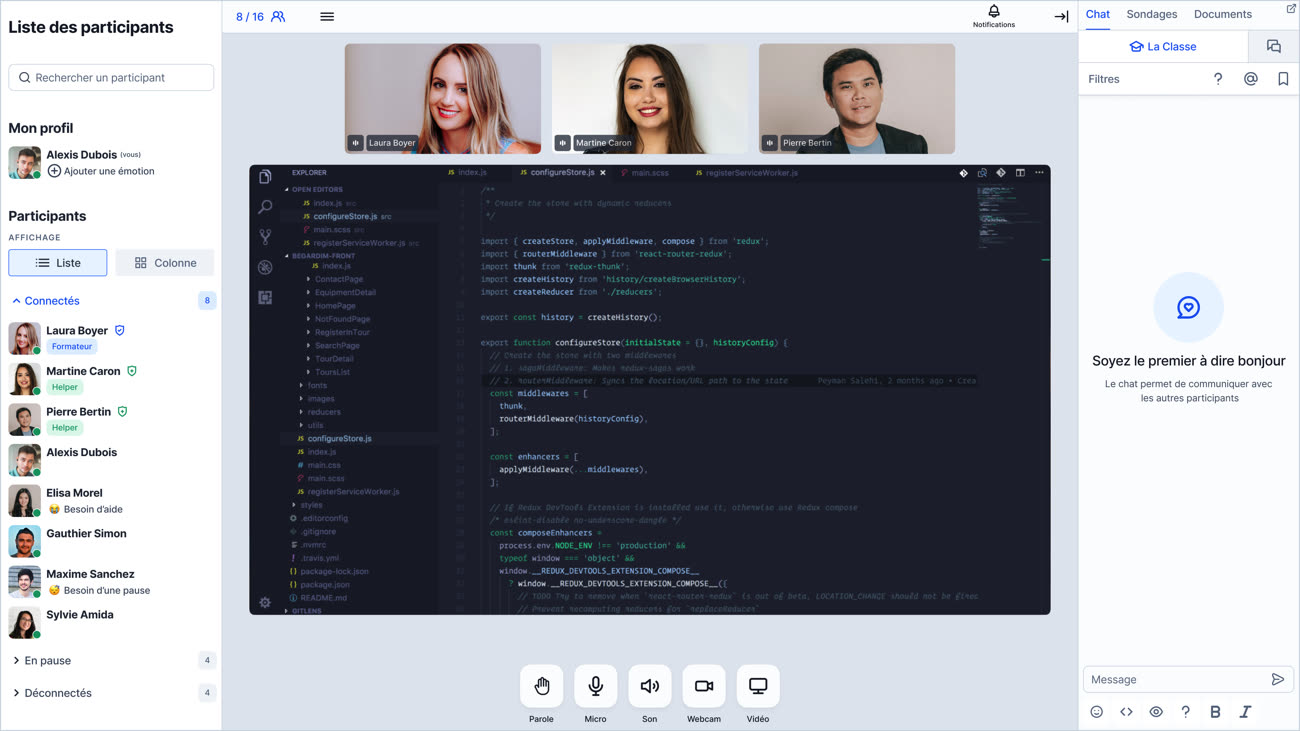Viewport: 1300px width, 731px height.
Task: Click the eye icon under message box
Action: click(1156, 712)
